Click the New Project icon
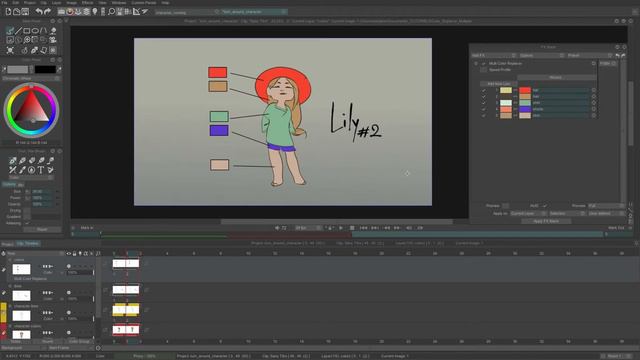This screenshot has width=640, height=360. (8, 12)
